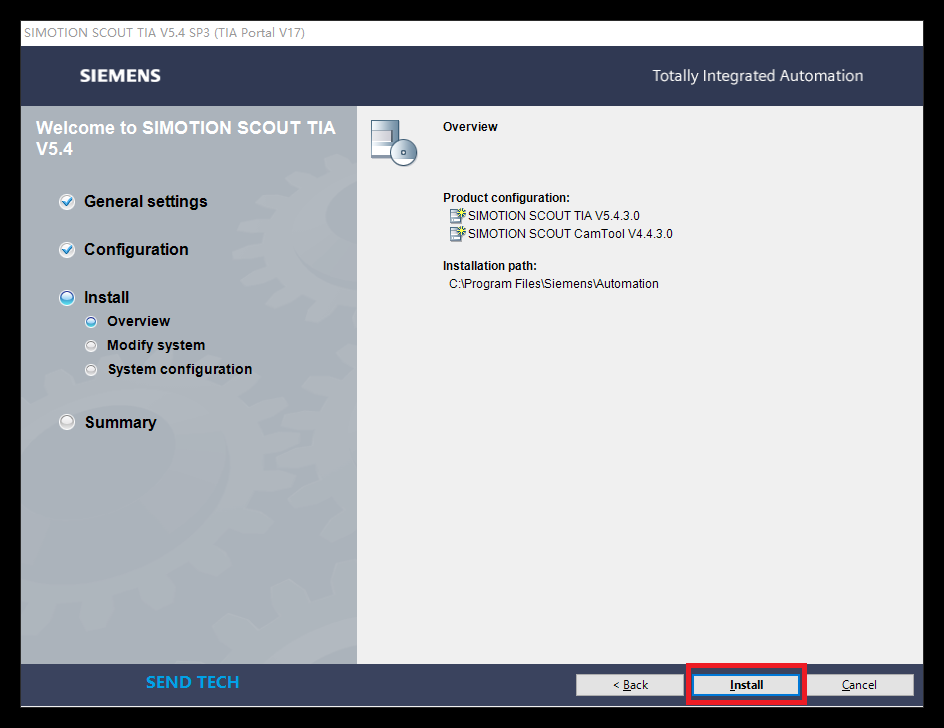The height and width of the screenshot is (728, 944).
Task: Select the System configuration radio button
Action: pos(90,369)
